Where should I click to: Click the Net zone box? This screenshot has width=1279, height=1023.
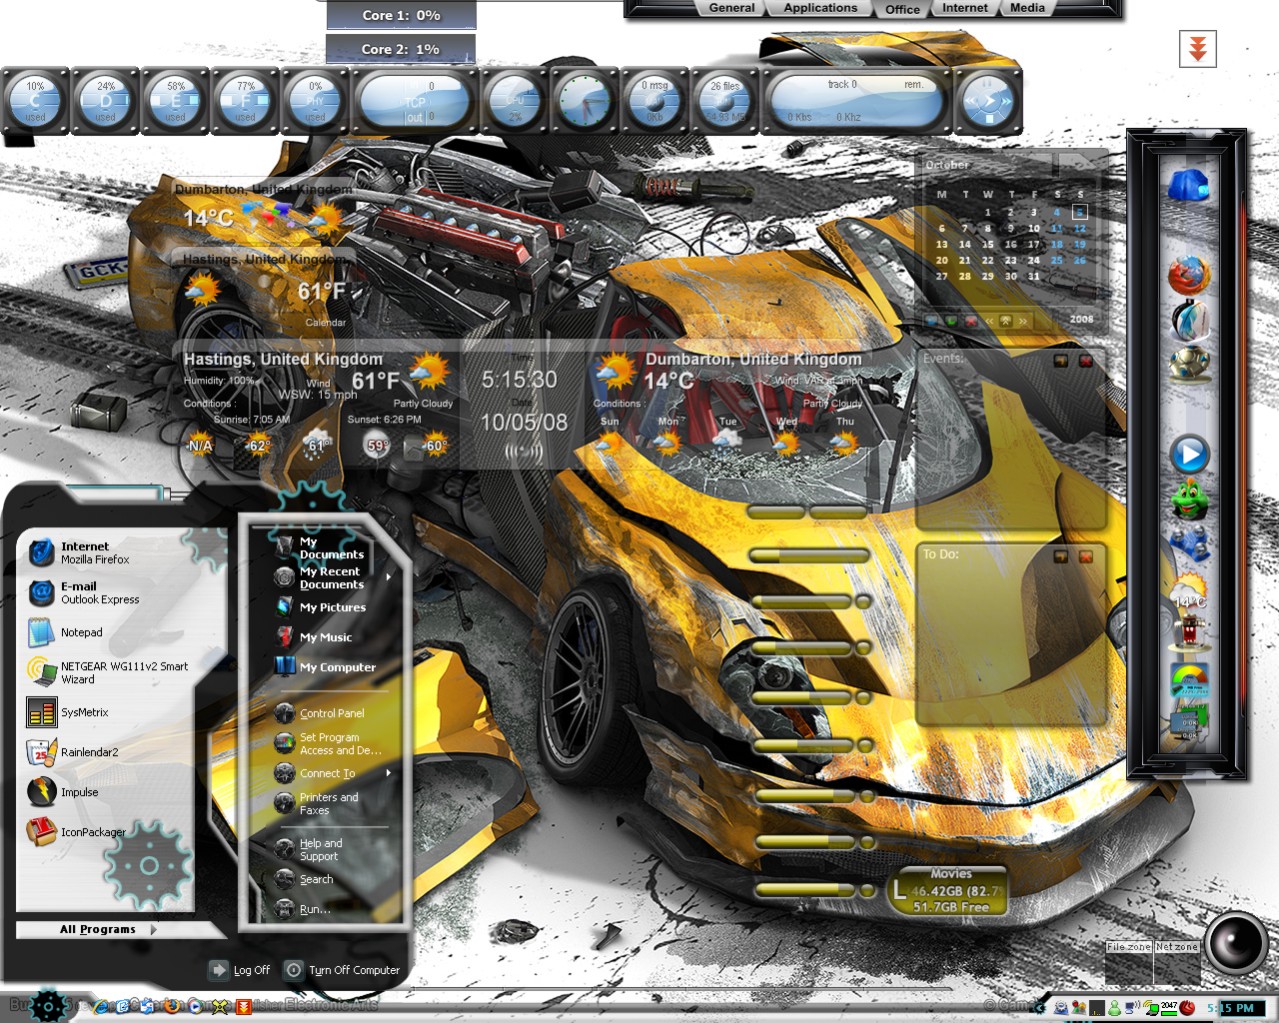point(1177,962)
